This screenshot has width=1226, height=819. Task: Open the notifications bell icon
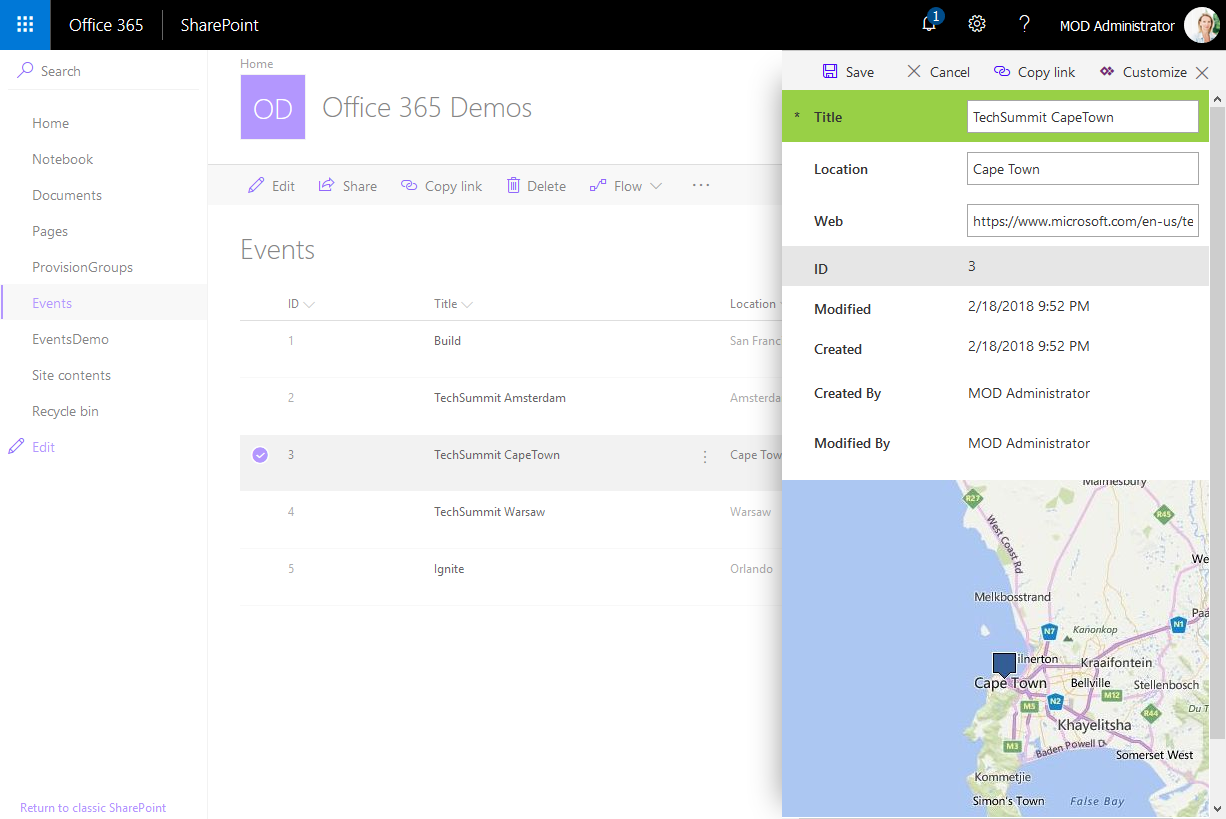pyautogui.click(x=930, y=25)
